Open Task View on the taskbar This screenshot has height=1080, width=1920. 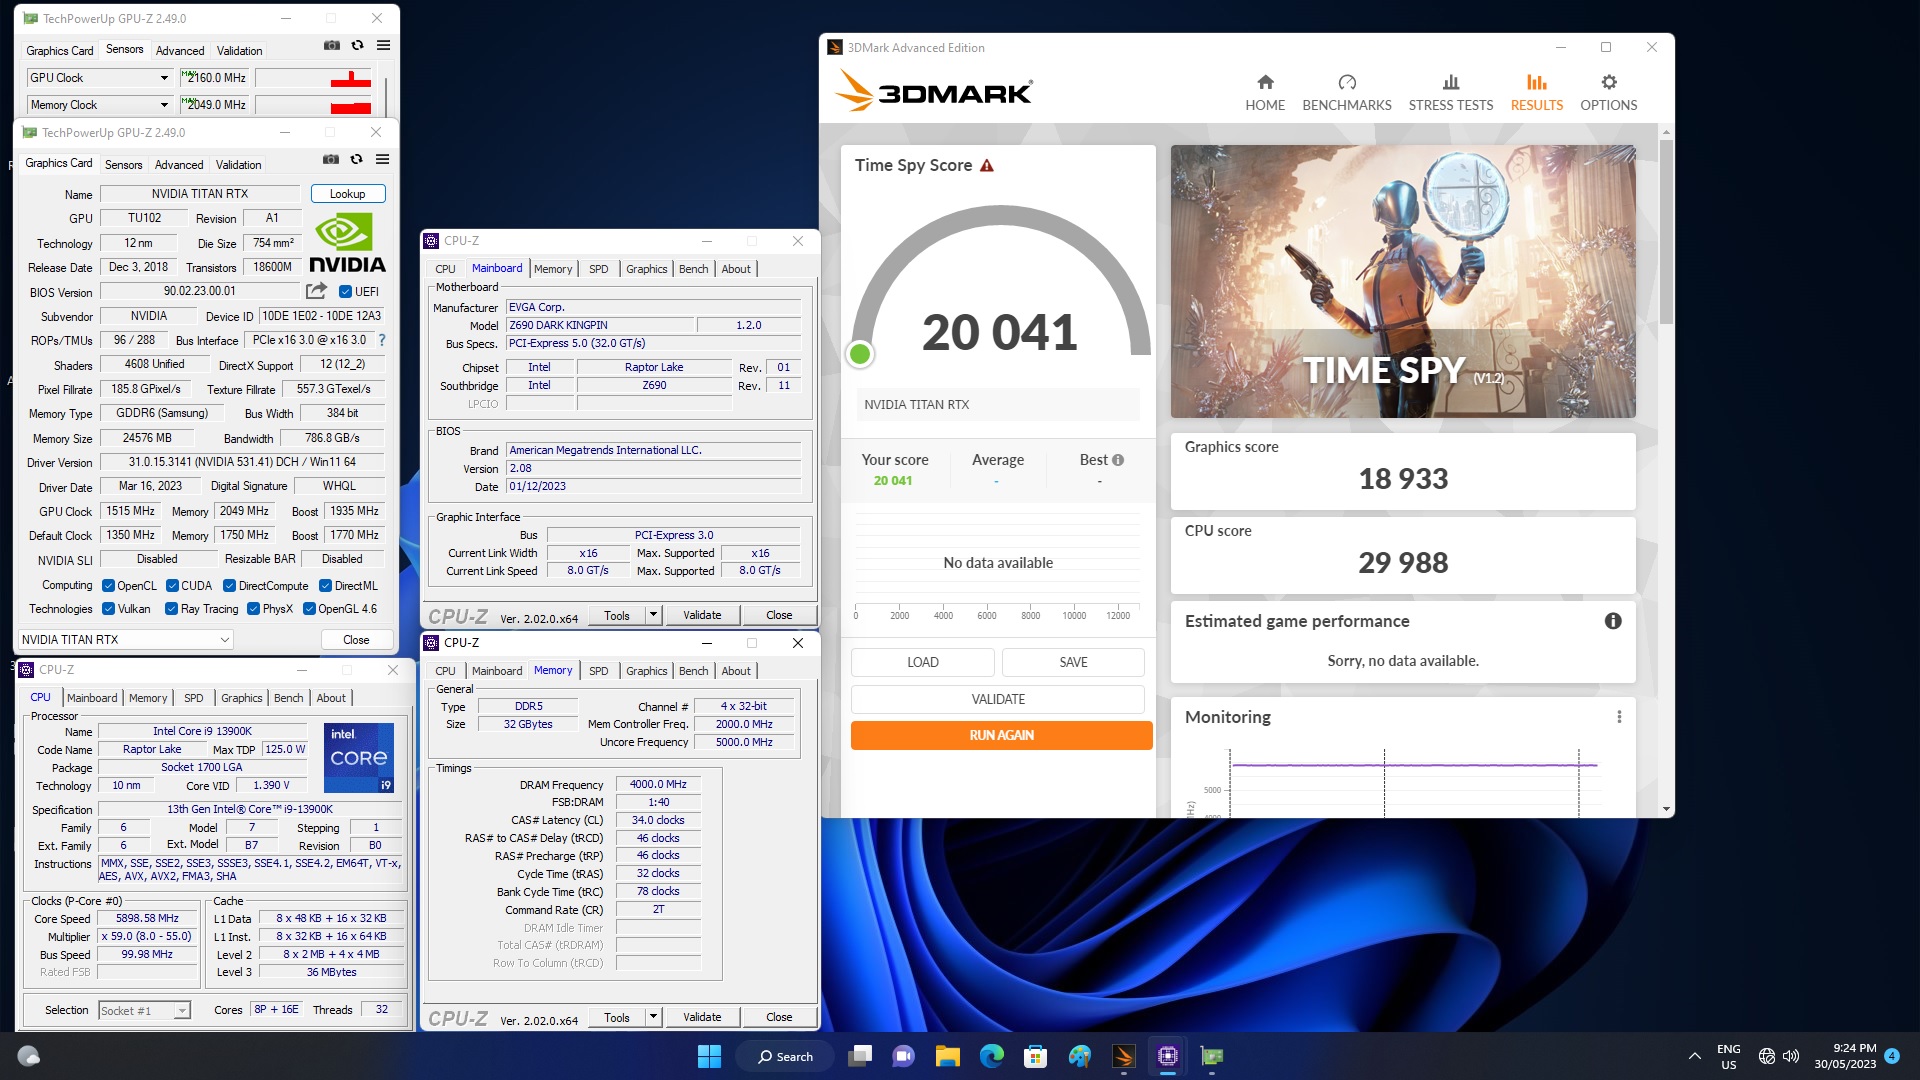pos(860,1056)
